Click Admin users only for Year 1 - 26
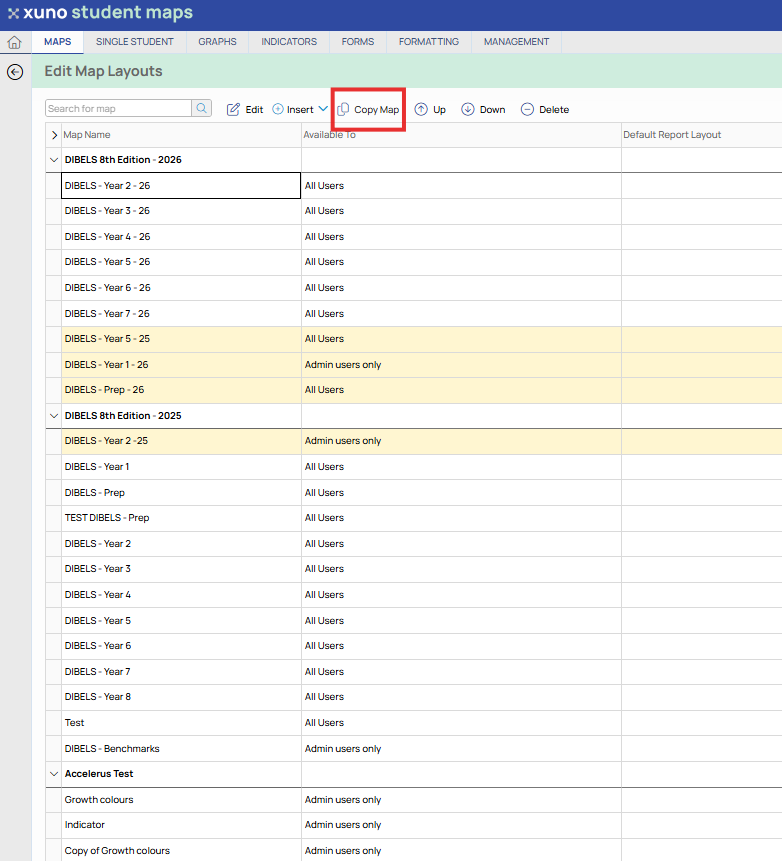The image size is (782, 861). [x=343, y=365]
